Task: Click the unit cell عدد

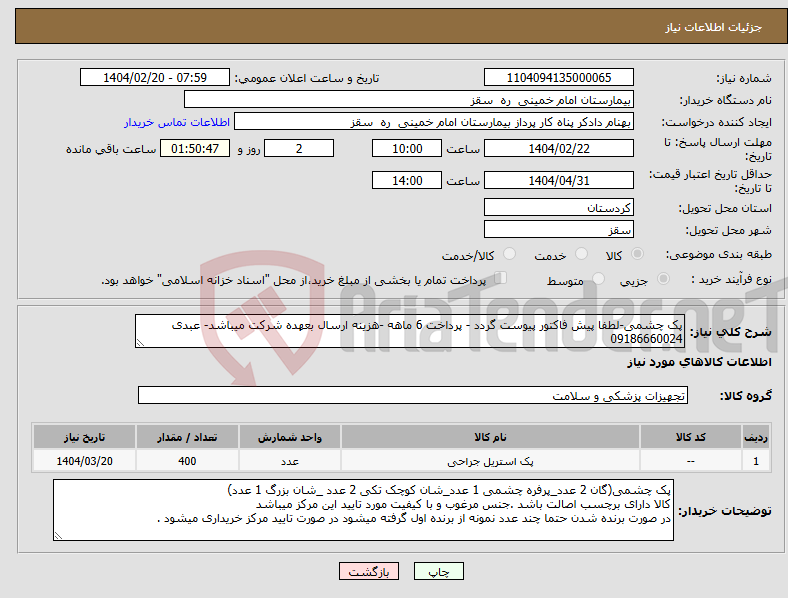Action: click(290, 461)
